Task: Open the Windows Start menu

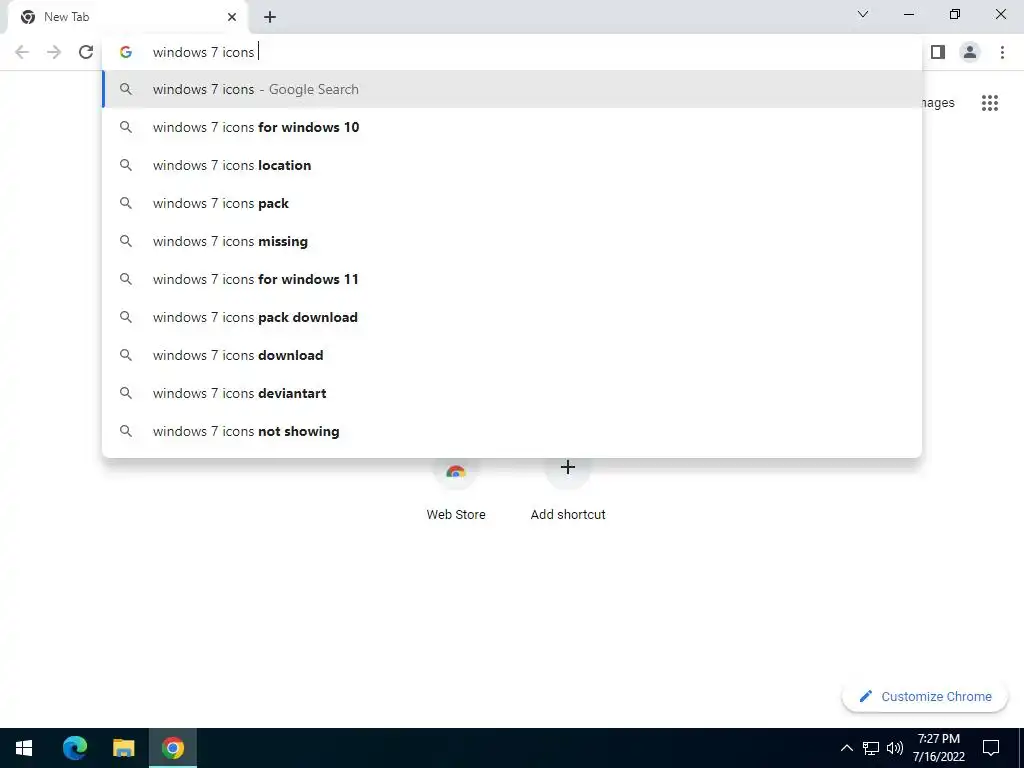Action: click(24, 748)
